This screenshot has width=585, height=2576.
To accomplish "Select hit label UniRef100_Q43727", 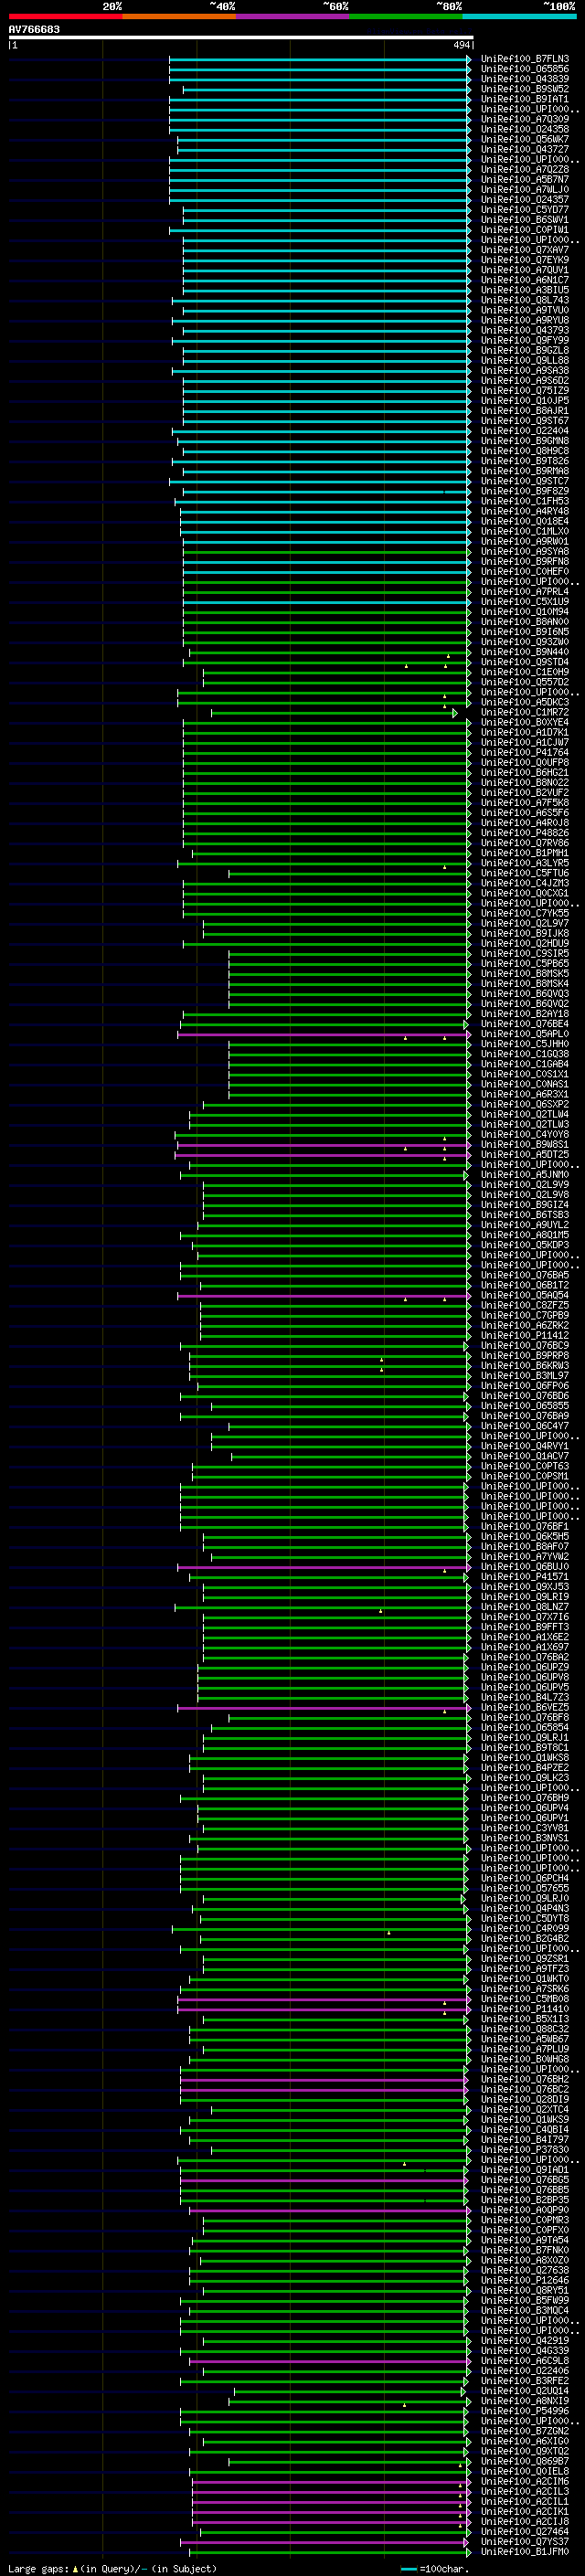I will coord(524,149).
